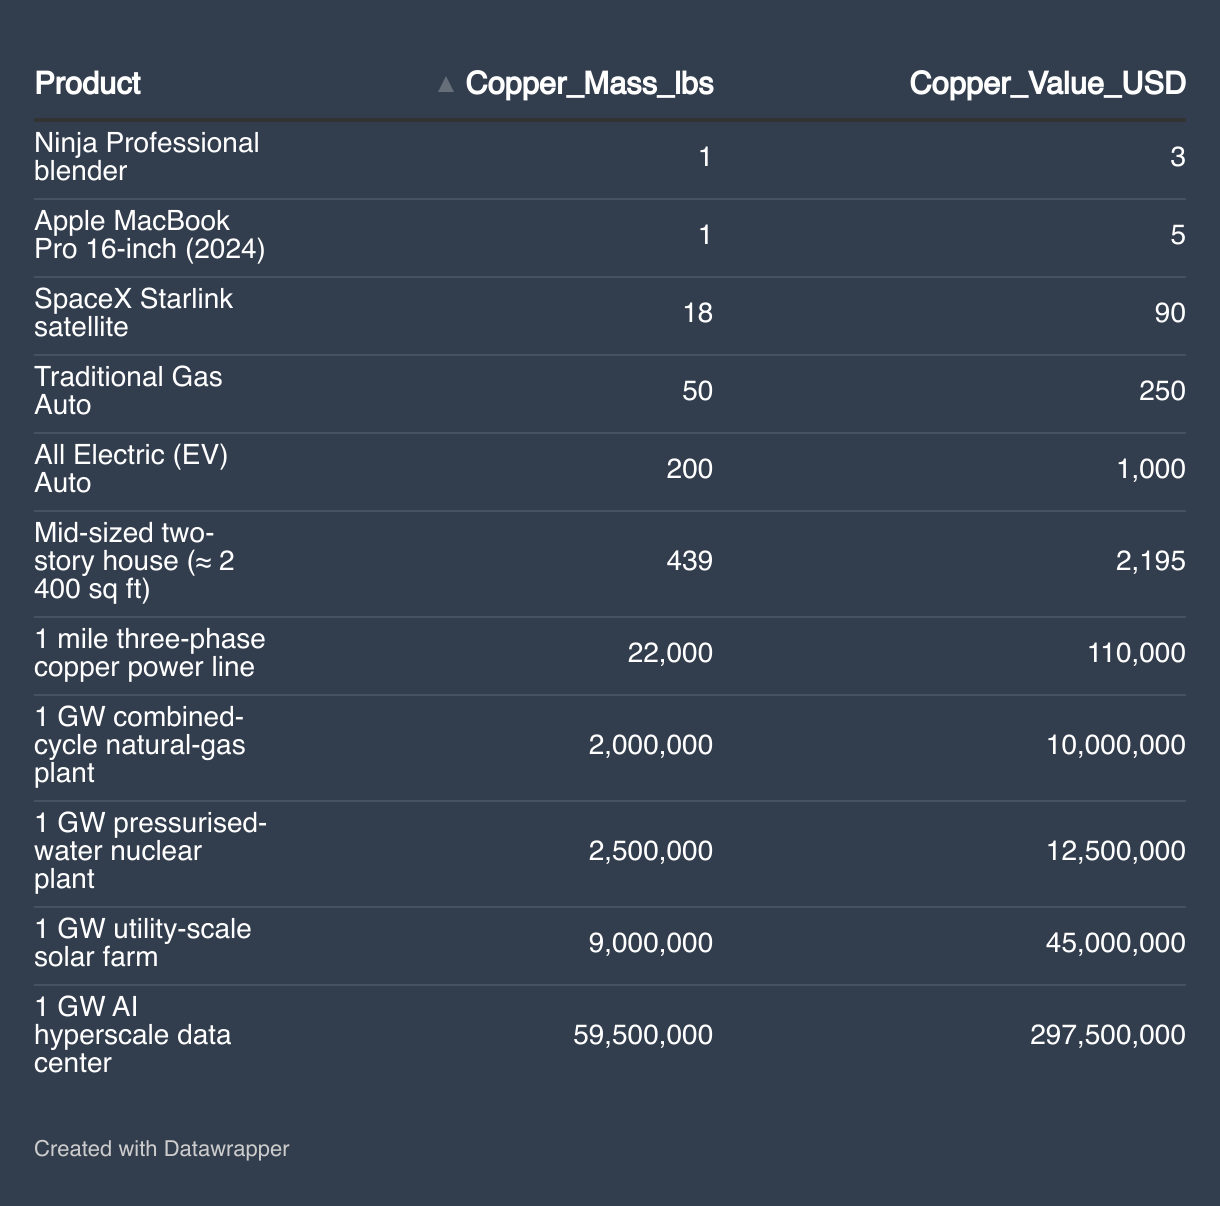Click the Mid-sized two-story house entry
1220x1206 pixels.
point(135,561)
